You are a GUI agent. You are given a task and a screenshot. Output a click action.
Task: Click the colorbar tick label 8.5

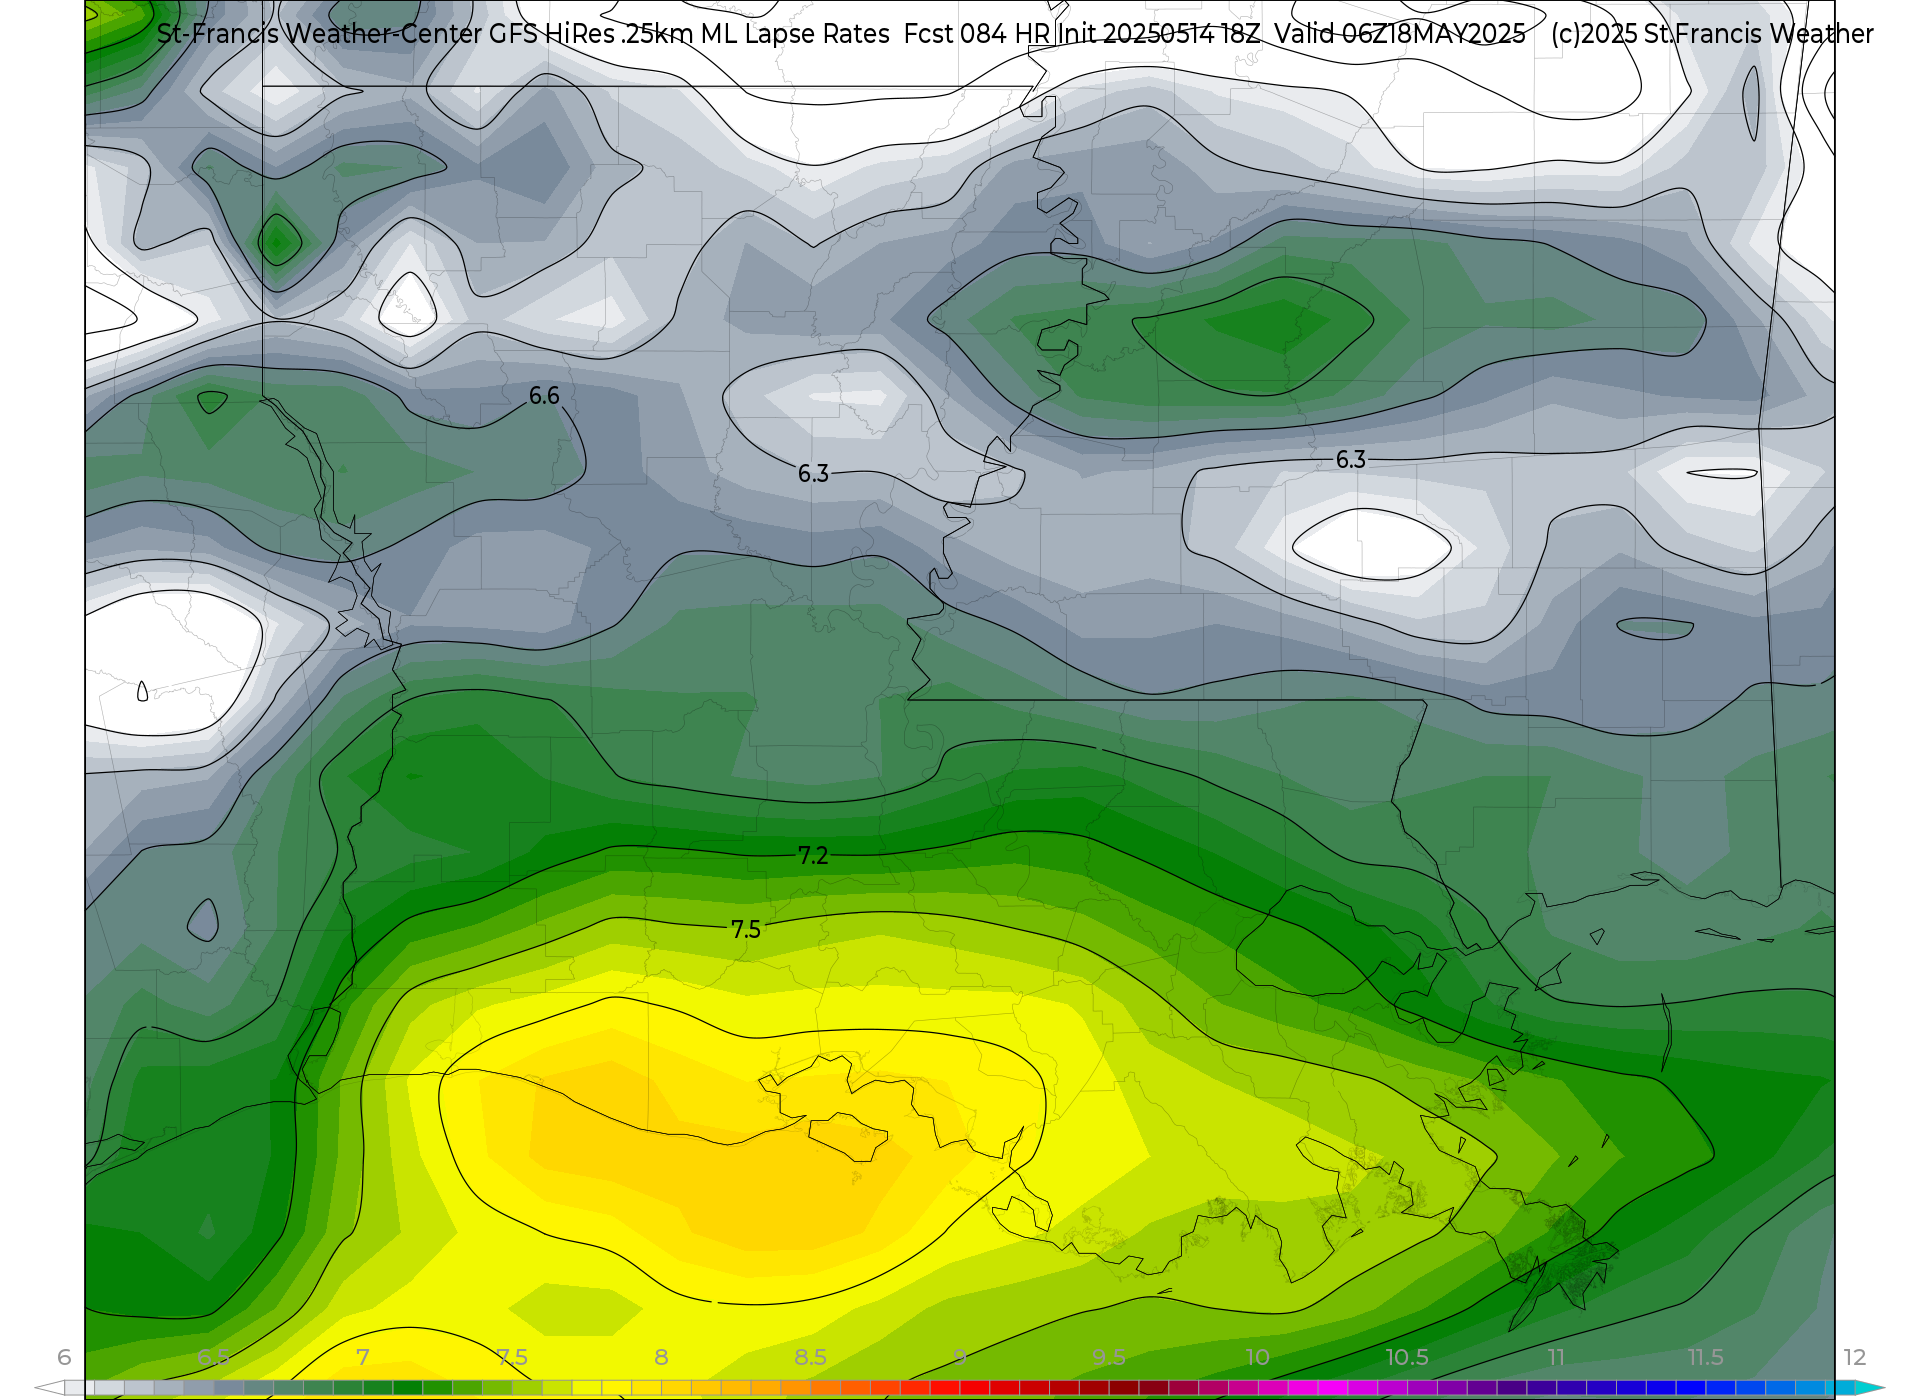tap(810, 1358)
